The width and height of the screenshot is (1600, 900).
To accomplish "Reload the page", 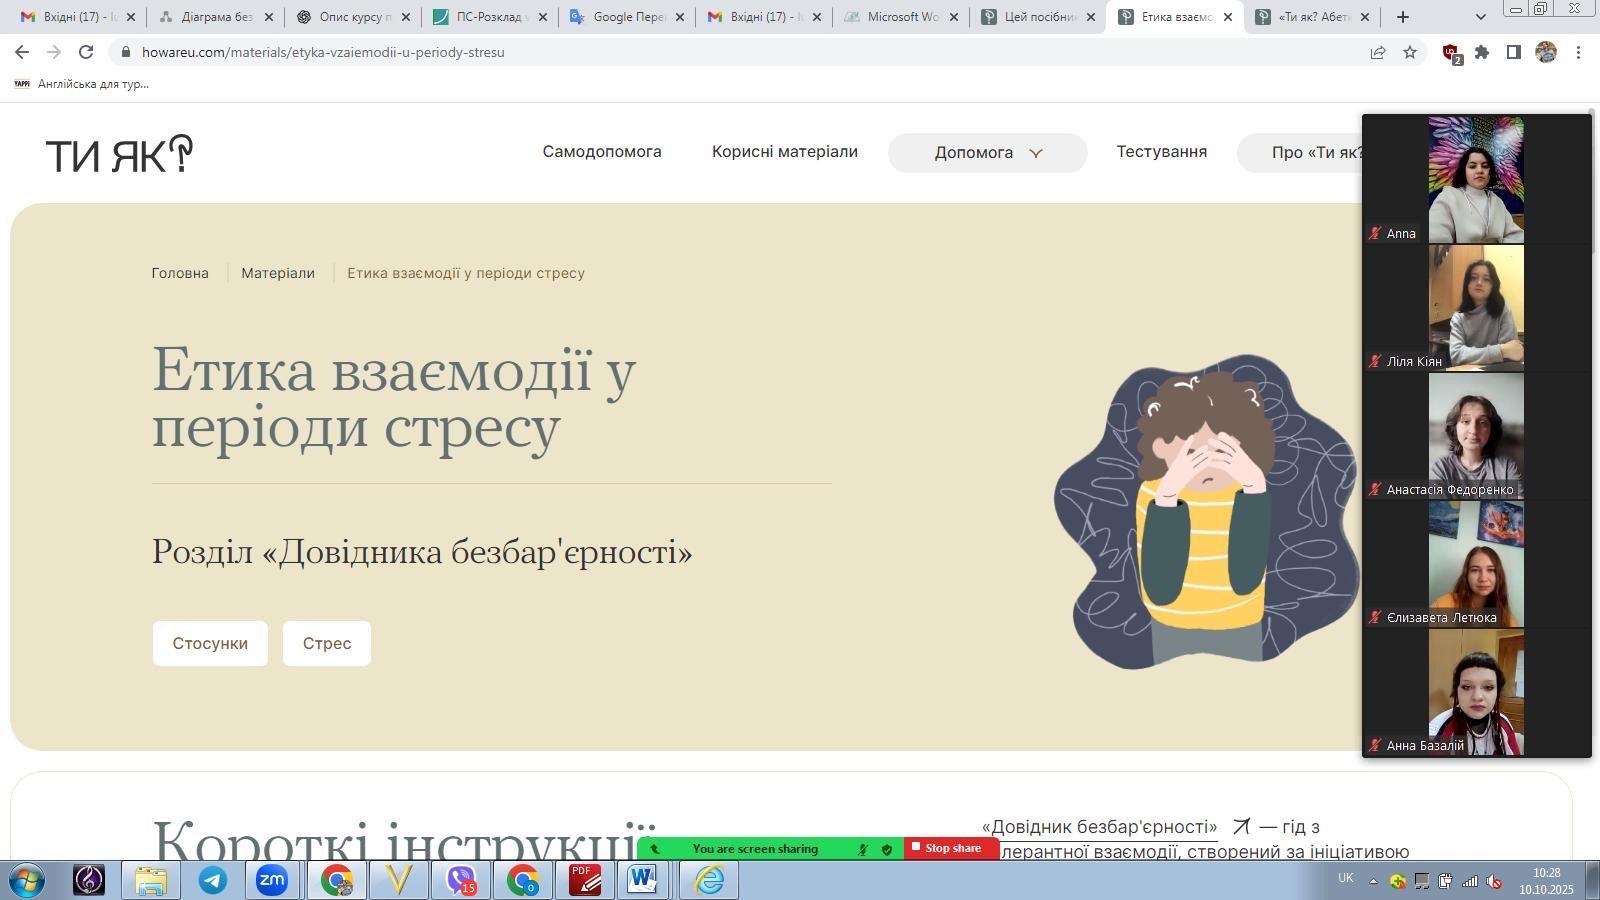I will coord(86,52).
